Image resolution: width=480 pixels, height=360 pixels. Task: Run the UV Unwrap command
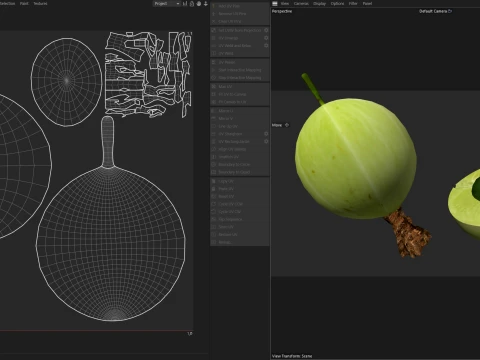point(240,38)
